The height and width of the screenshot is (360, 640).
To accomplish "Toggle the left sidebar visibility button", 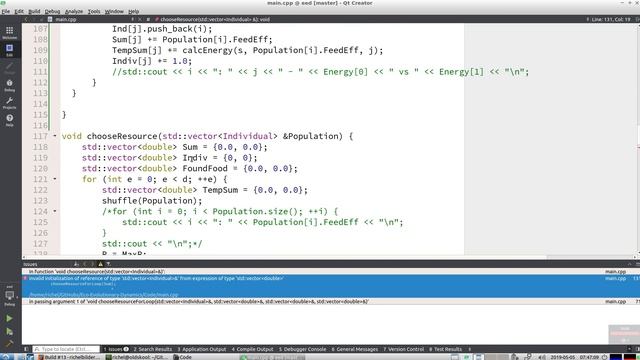I will point(26,349).
